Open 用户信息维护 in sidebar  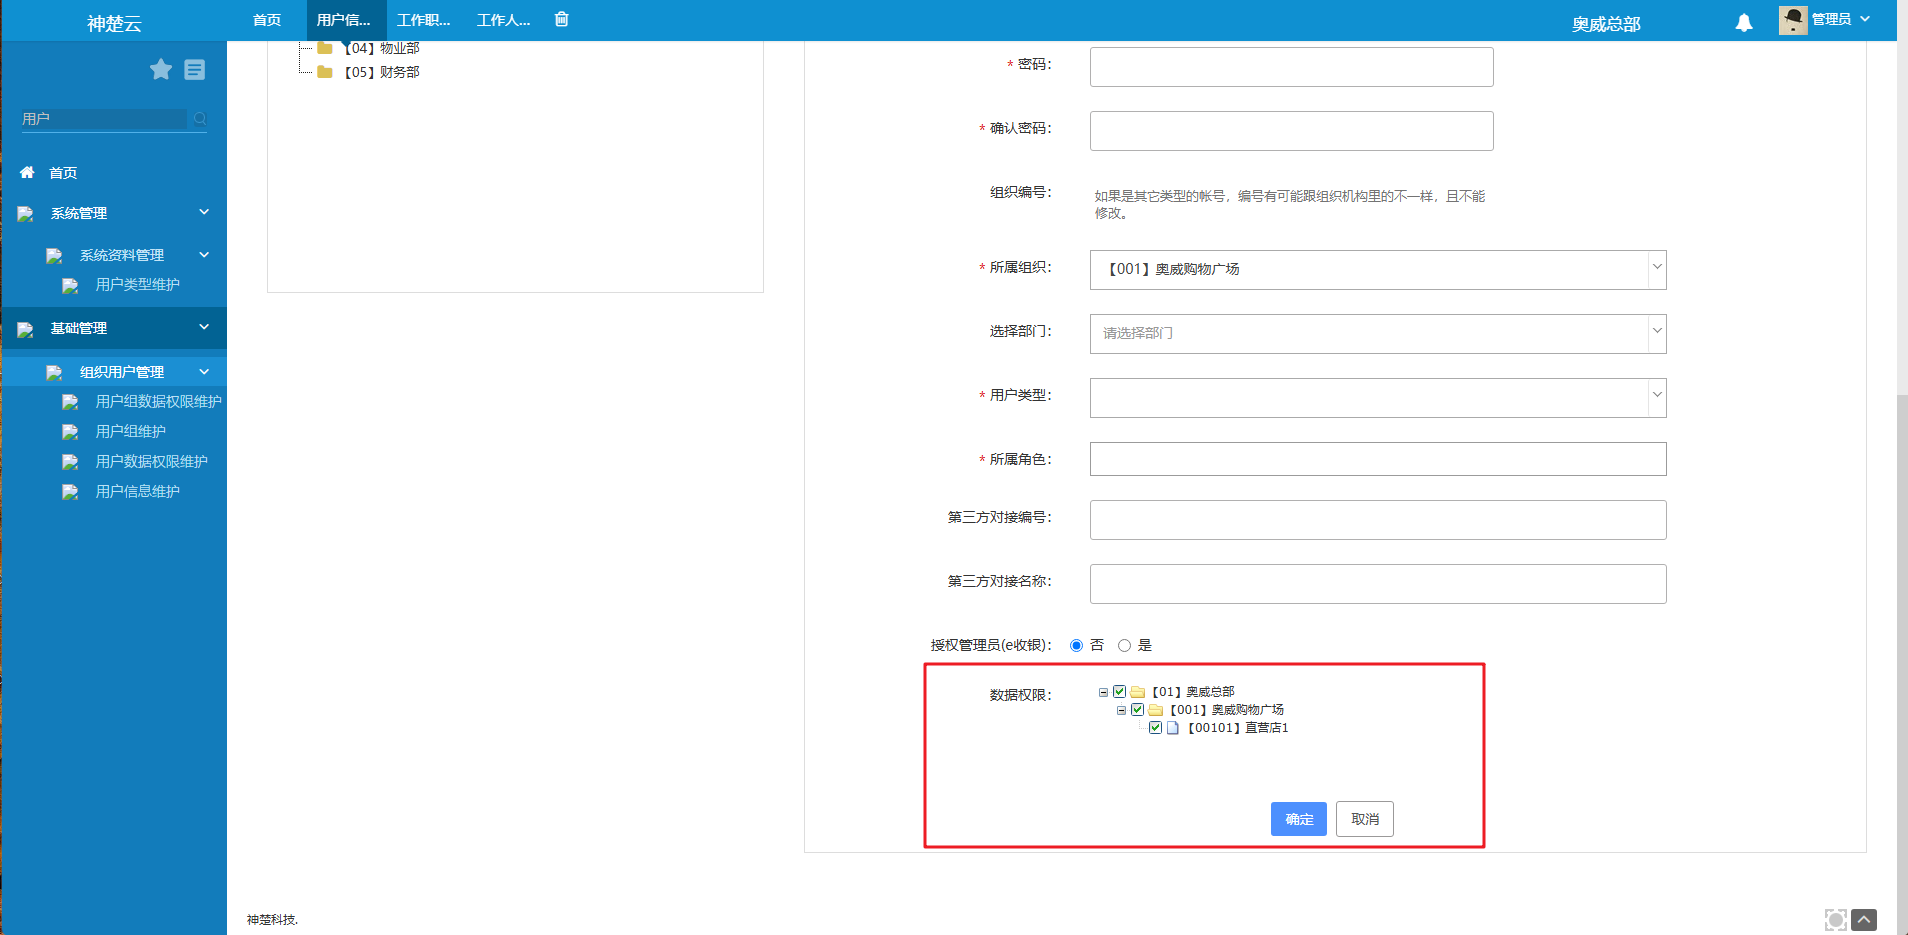pyautogui.click(x=138, y=492)
